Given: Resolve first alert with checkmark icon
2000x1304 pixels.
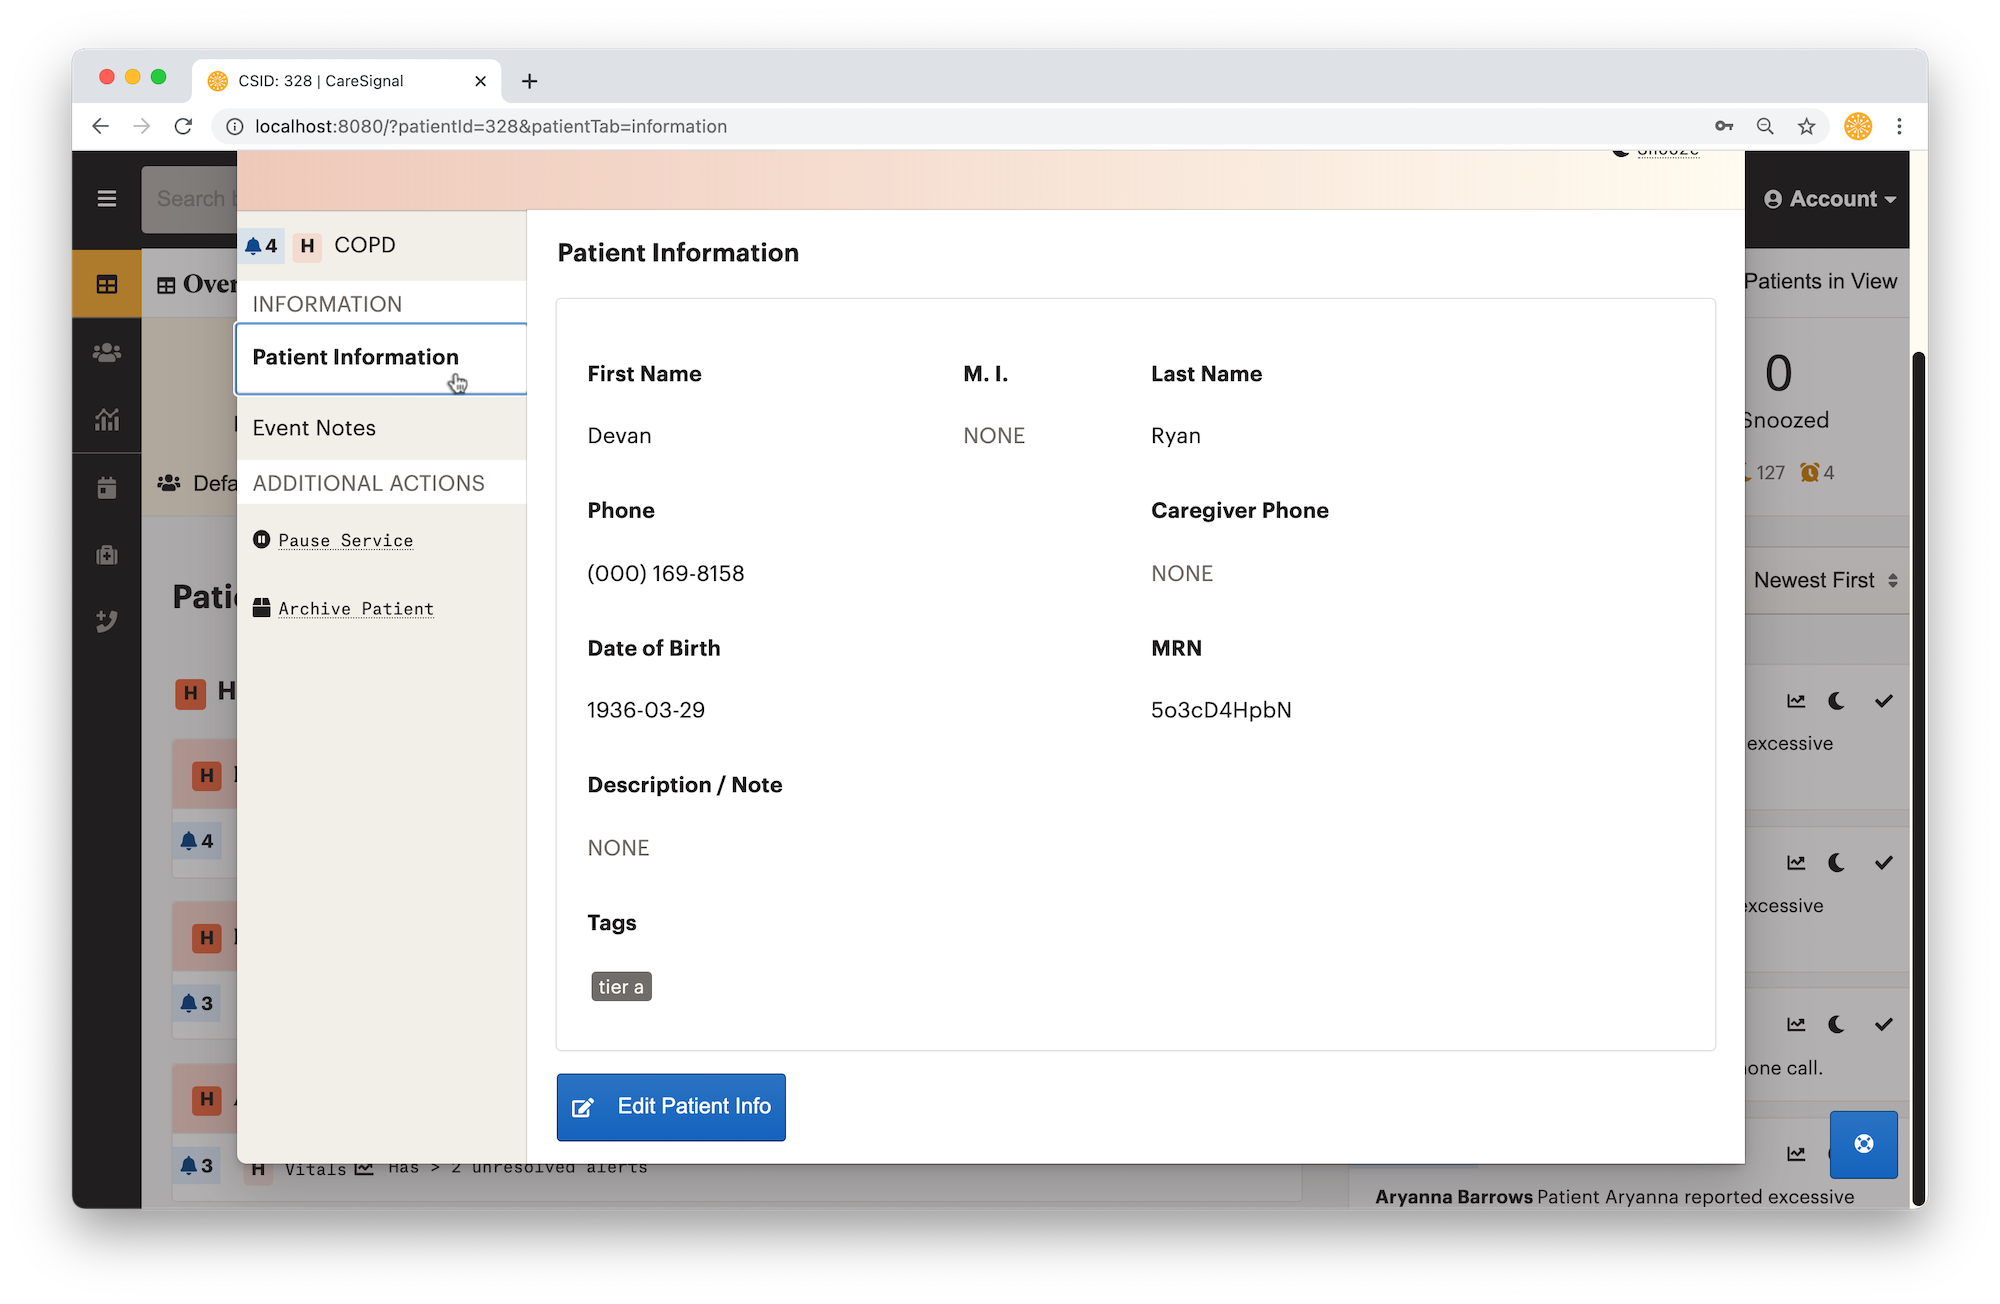Looking at the screenshot, I should tap(1884, 701).
